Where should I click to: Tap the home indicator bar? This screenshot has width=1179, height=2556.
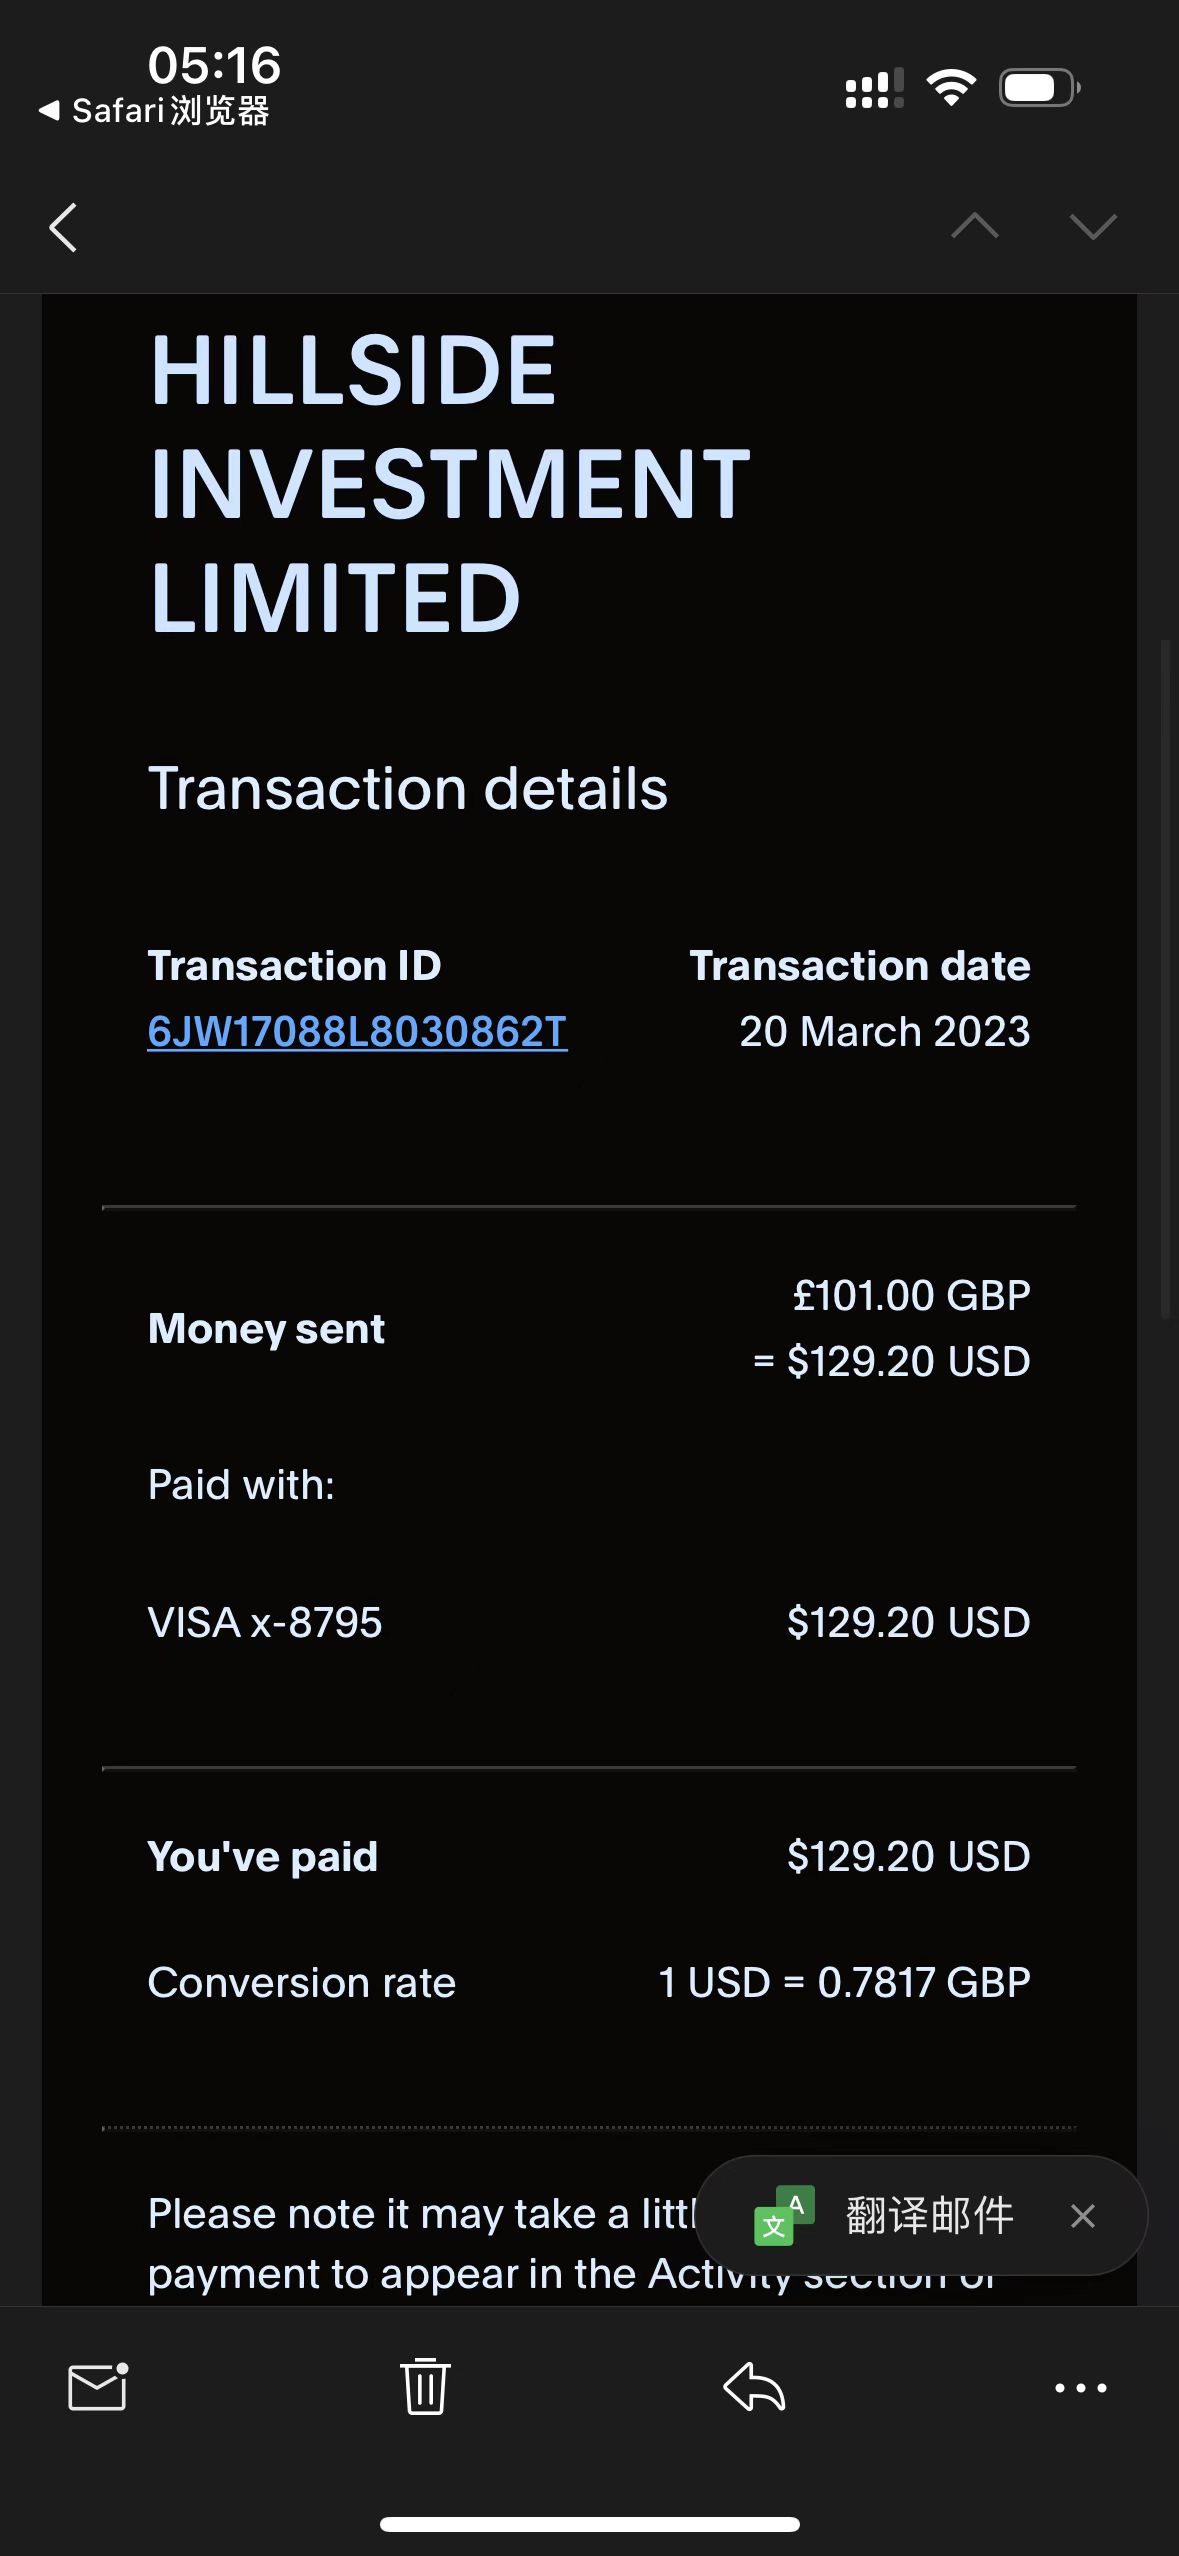pos(589,2524)
